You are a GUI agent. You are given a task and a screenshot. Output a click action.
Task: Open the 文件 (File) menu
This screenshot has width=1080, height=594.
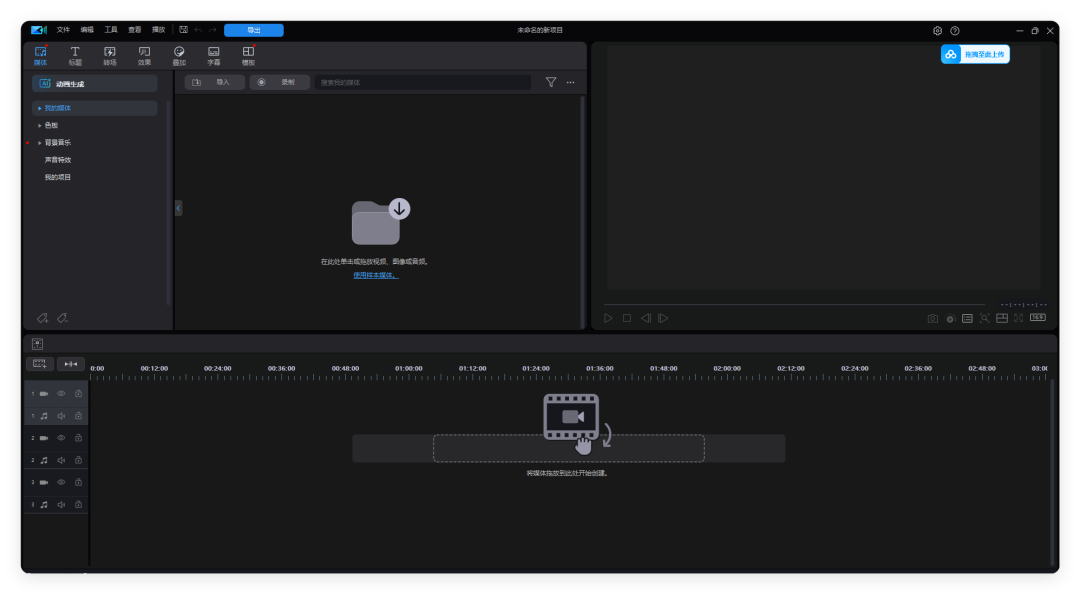pyautogui.click(x=64, y=30)
